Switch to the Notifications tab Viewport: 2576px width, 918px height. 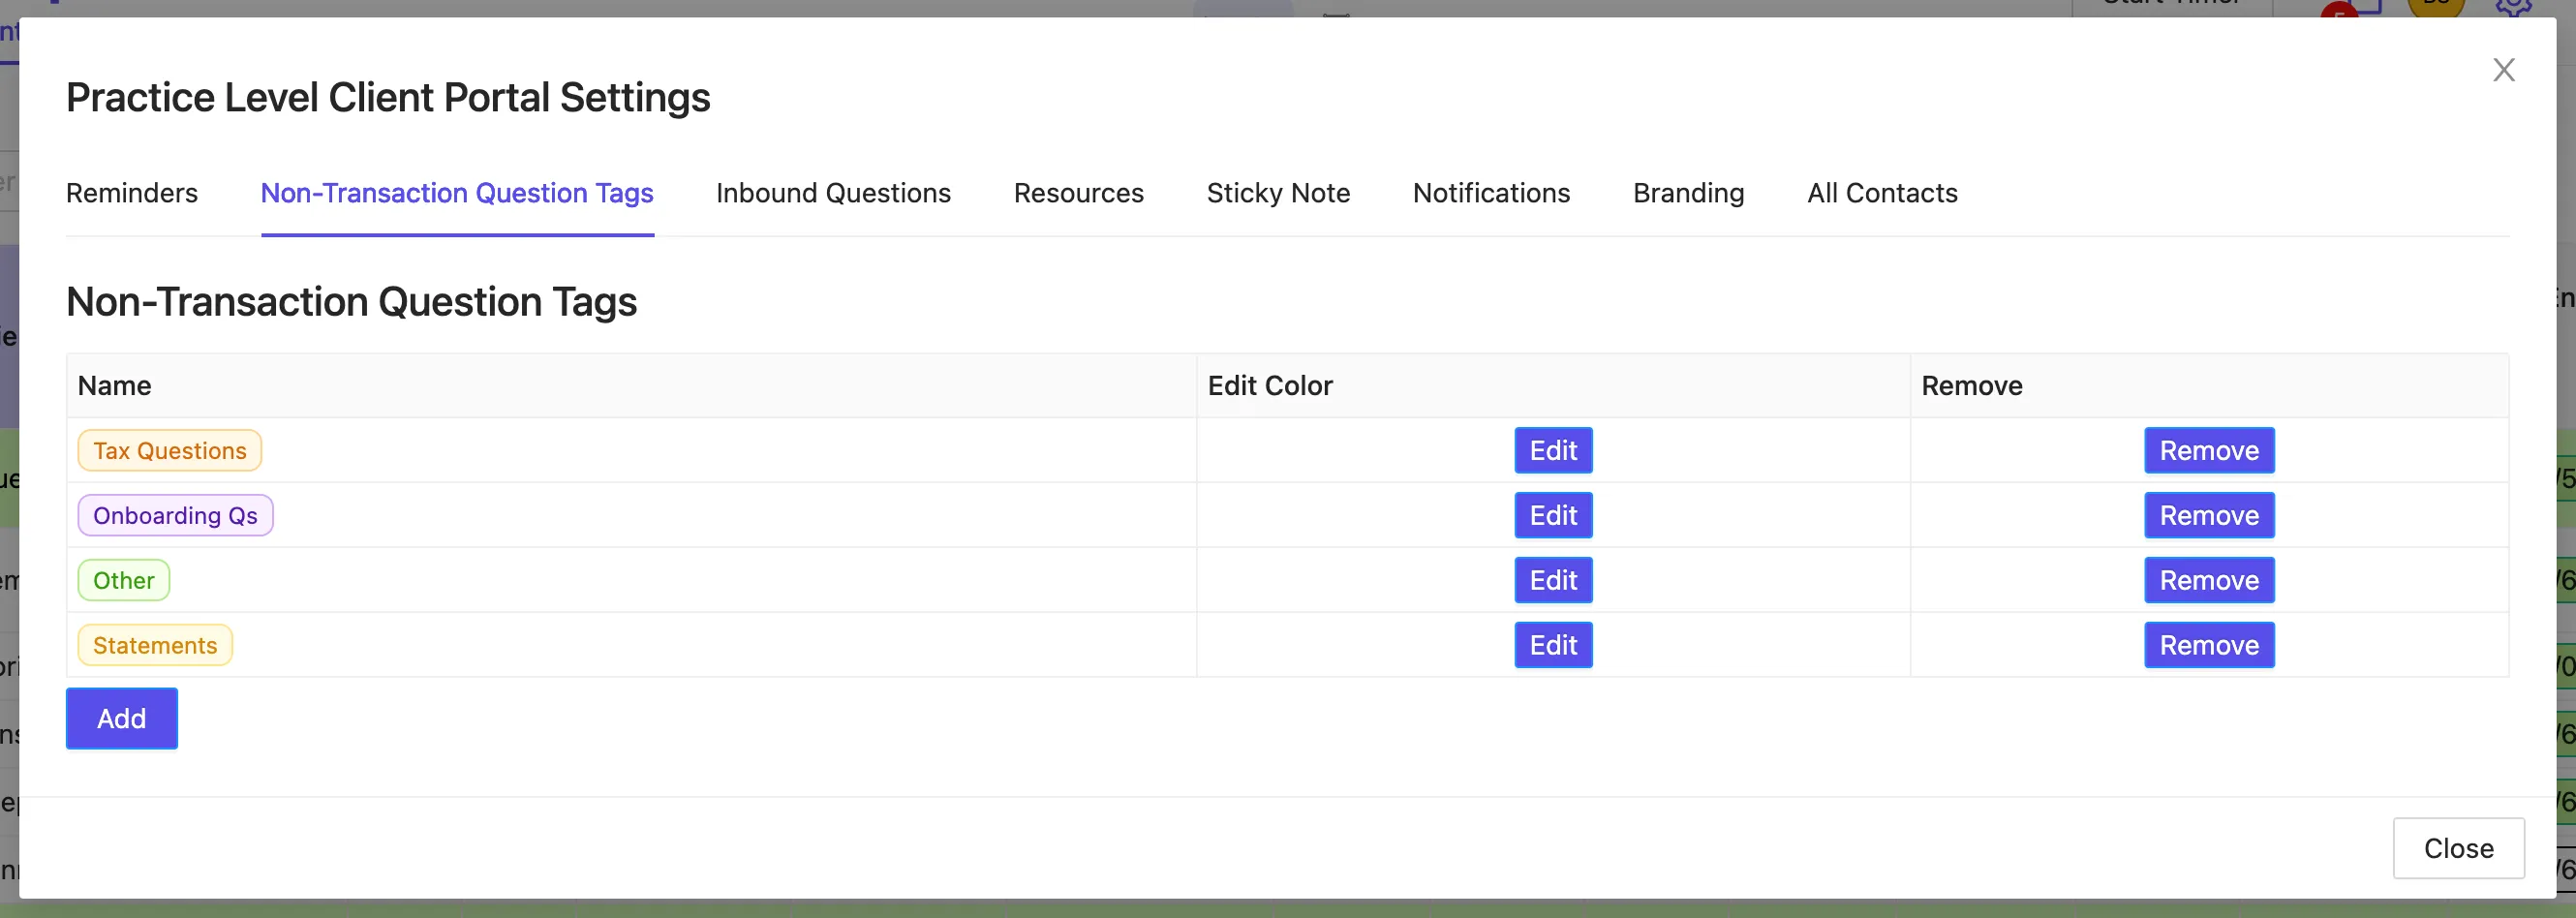(x=1491, y=193)
